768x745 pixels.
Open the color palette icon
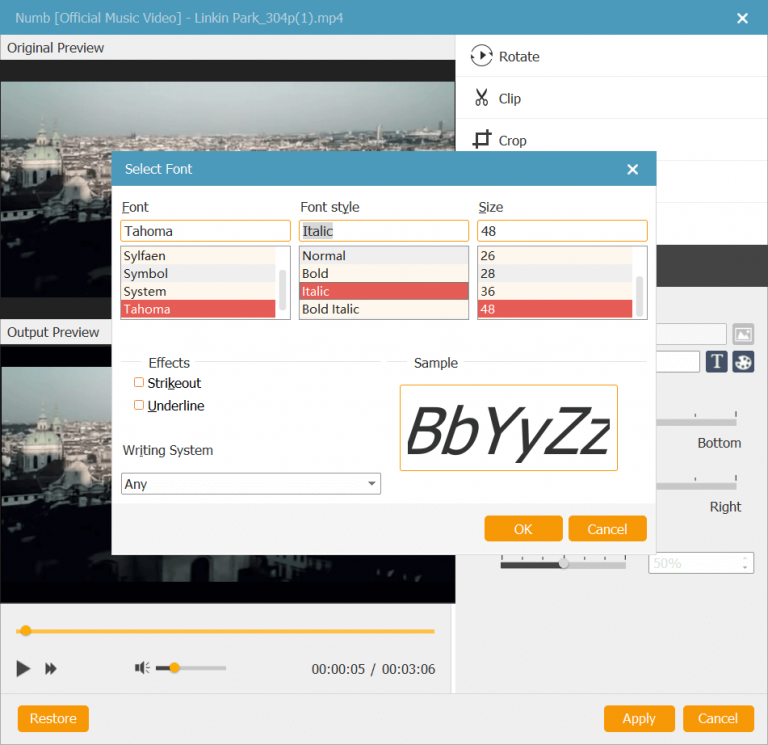tap(743, 362)
